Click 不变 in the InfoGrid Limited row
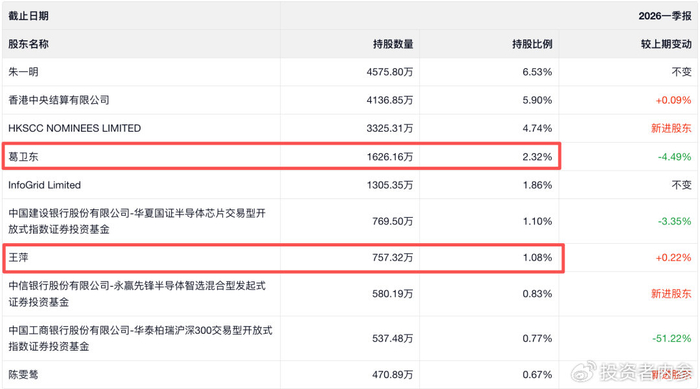Screen dimensions: 700x389 [x=681, y=185]
